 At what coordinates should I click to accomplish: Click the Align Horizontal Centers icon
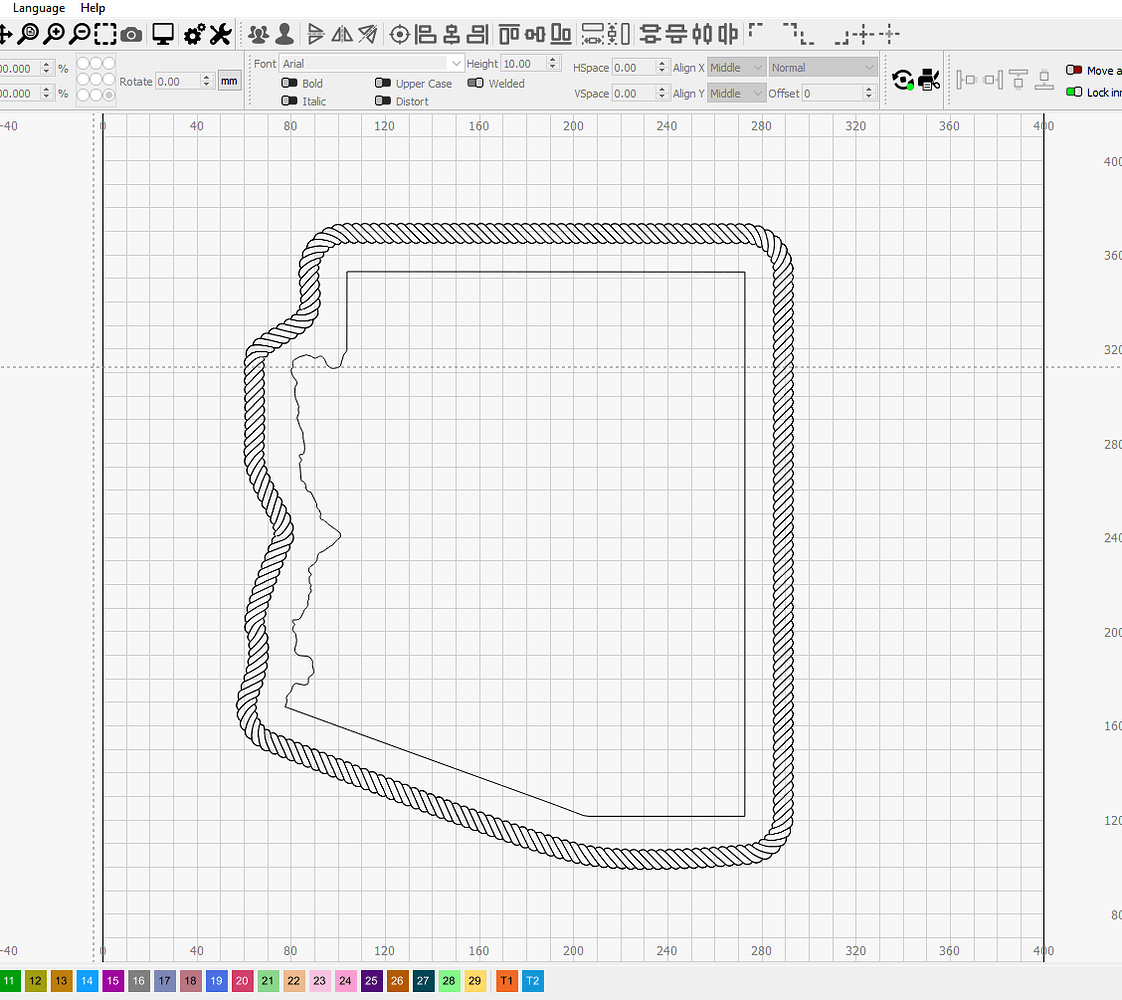point(452,34)
